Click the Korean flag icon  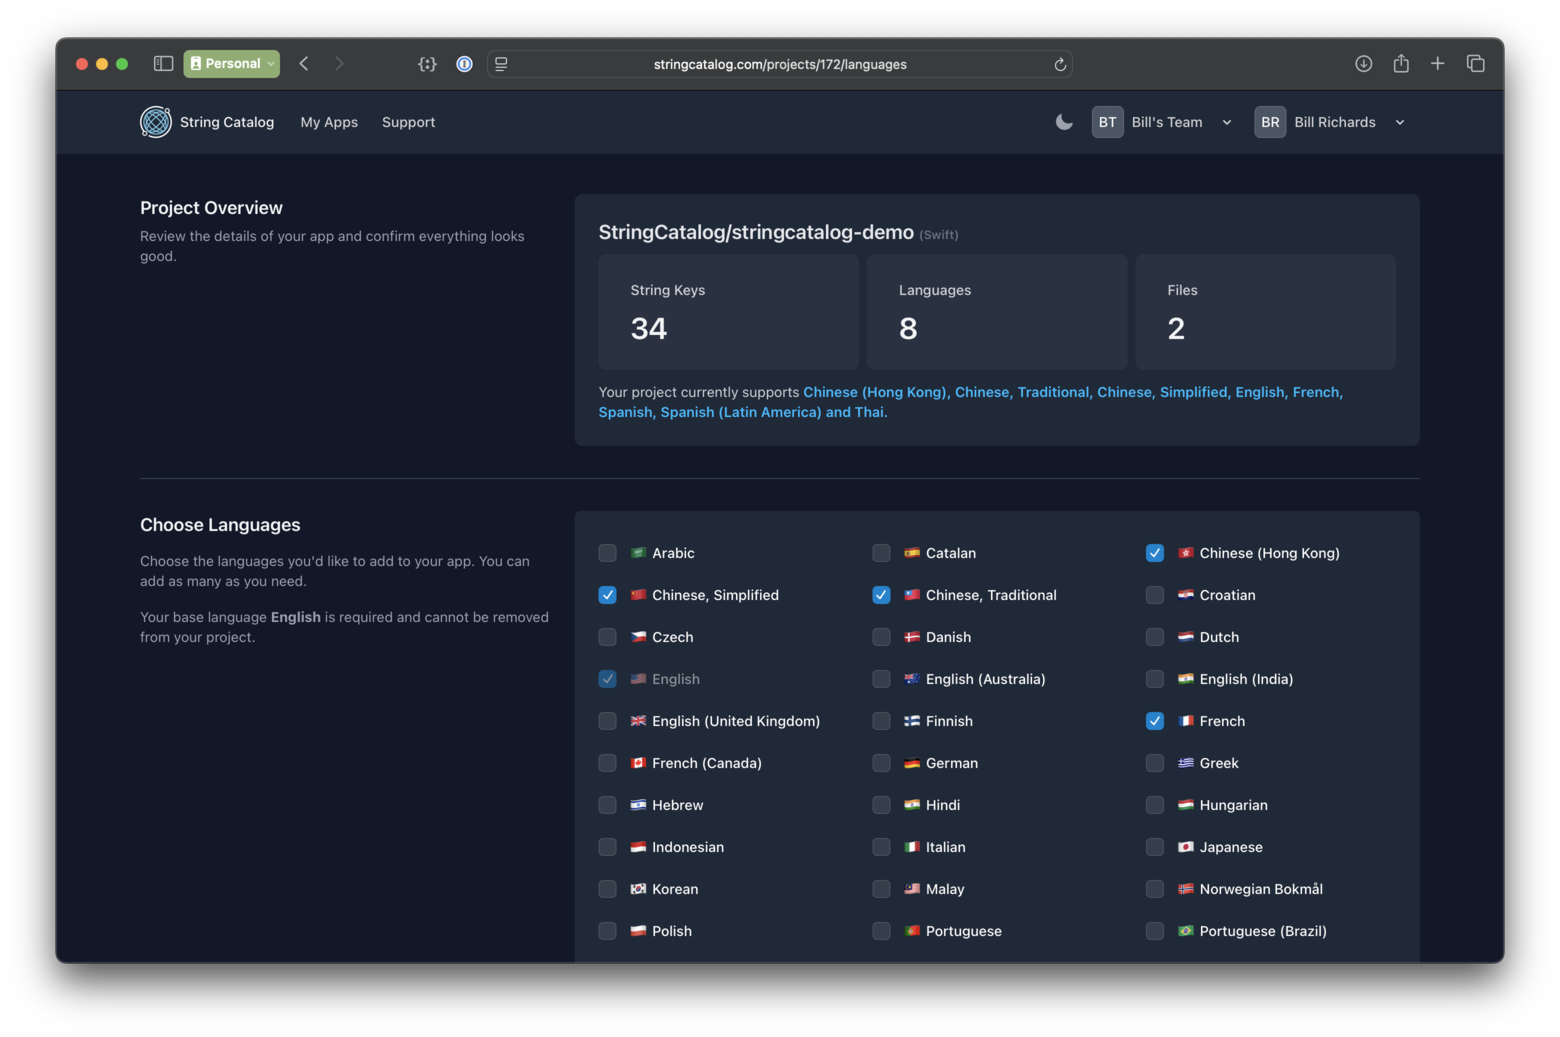(638, 889)
